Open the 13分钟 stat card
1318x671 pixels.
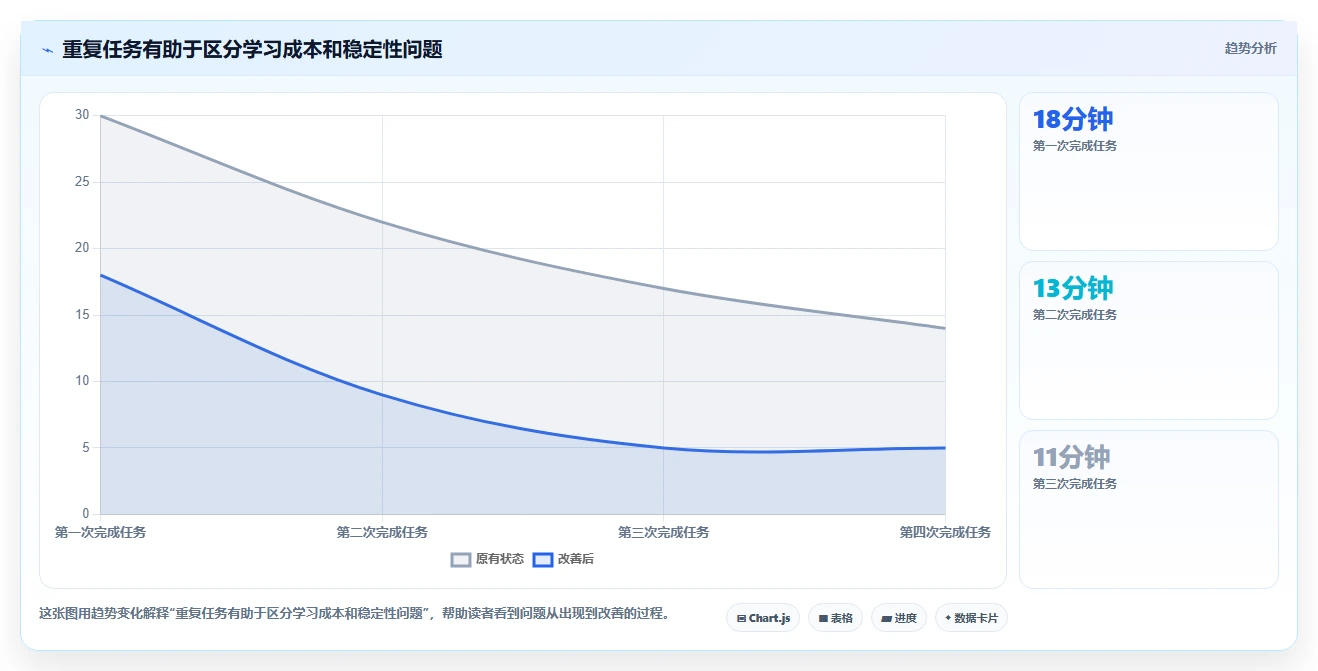[x=1148, y=340]
